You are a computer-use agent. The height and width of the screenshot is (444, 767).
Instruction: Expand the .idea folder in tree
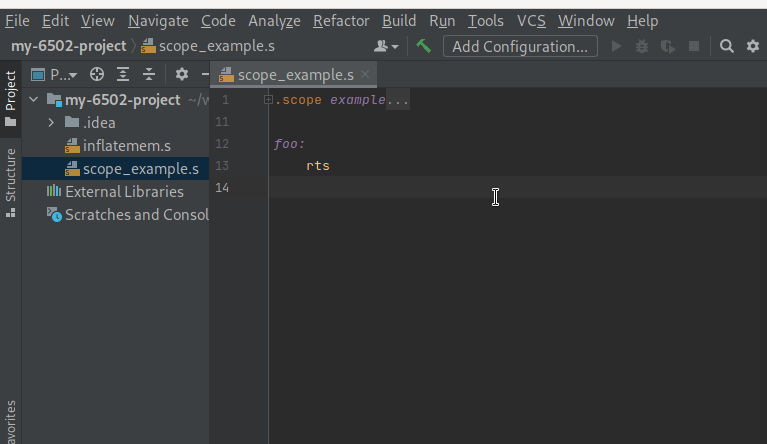pos(52,122)
